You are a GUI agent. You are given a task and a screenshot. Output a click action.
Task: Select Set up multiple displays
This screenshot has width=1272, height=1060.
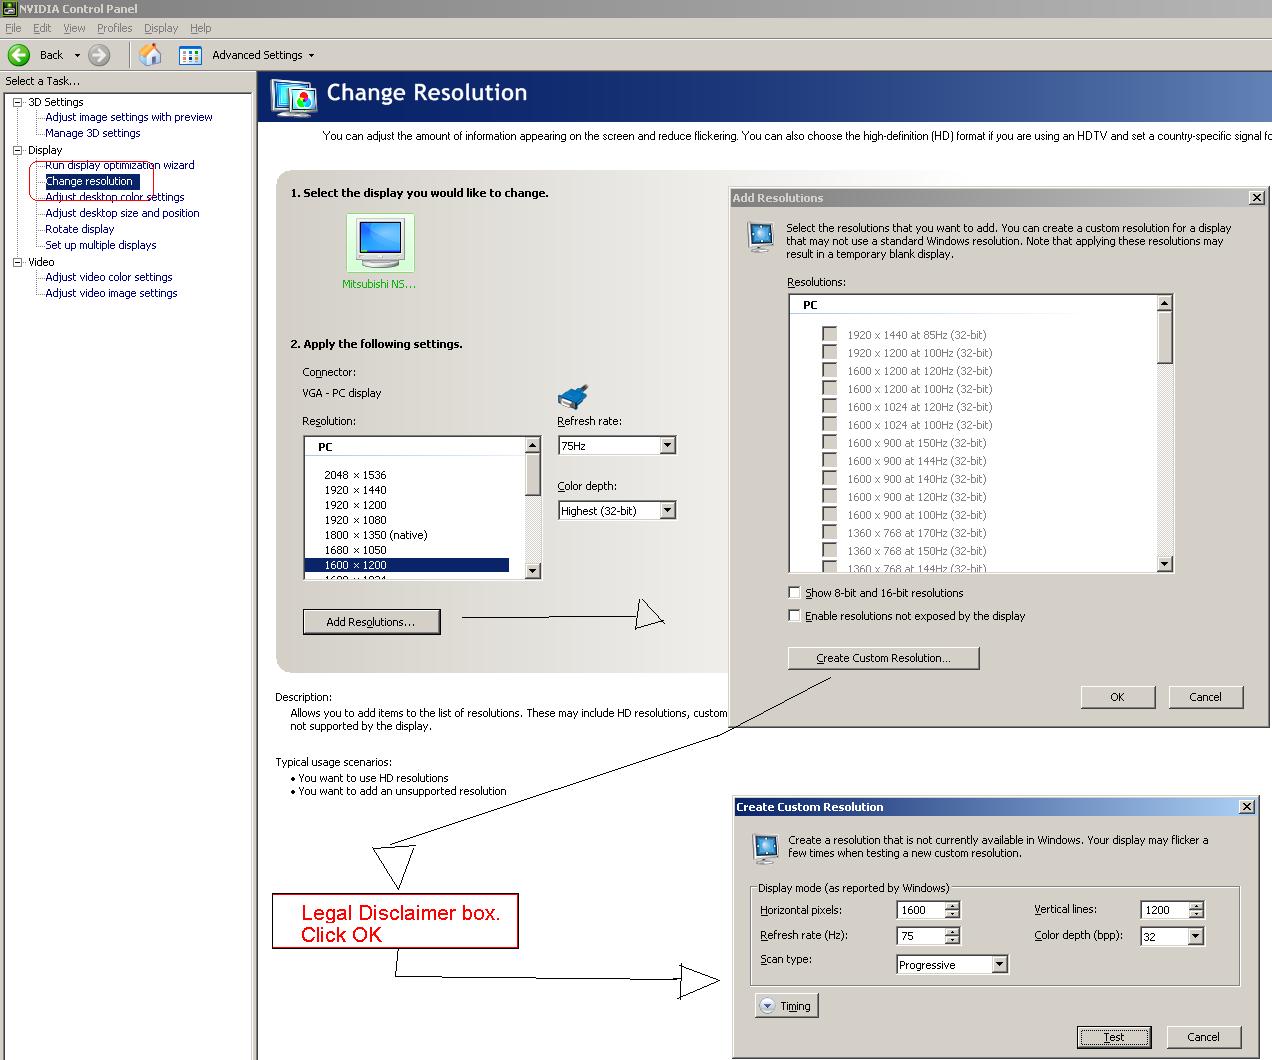tap(101, 245)
